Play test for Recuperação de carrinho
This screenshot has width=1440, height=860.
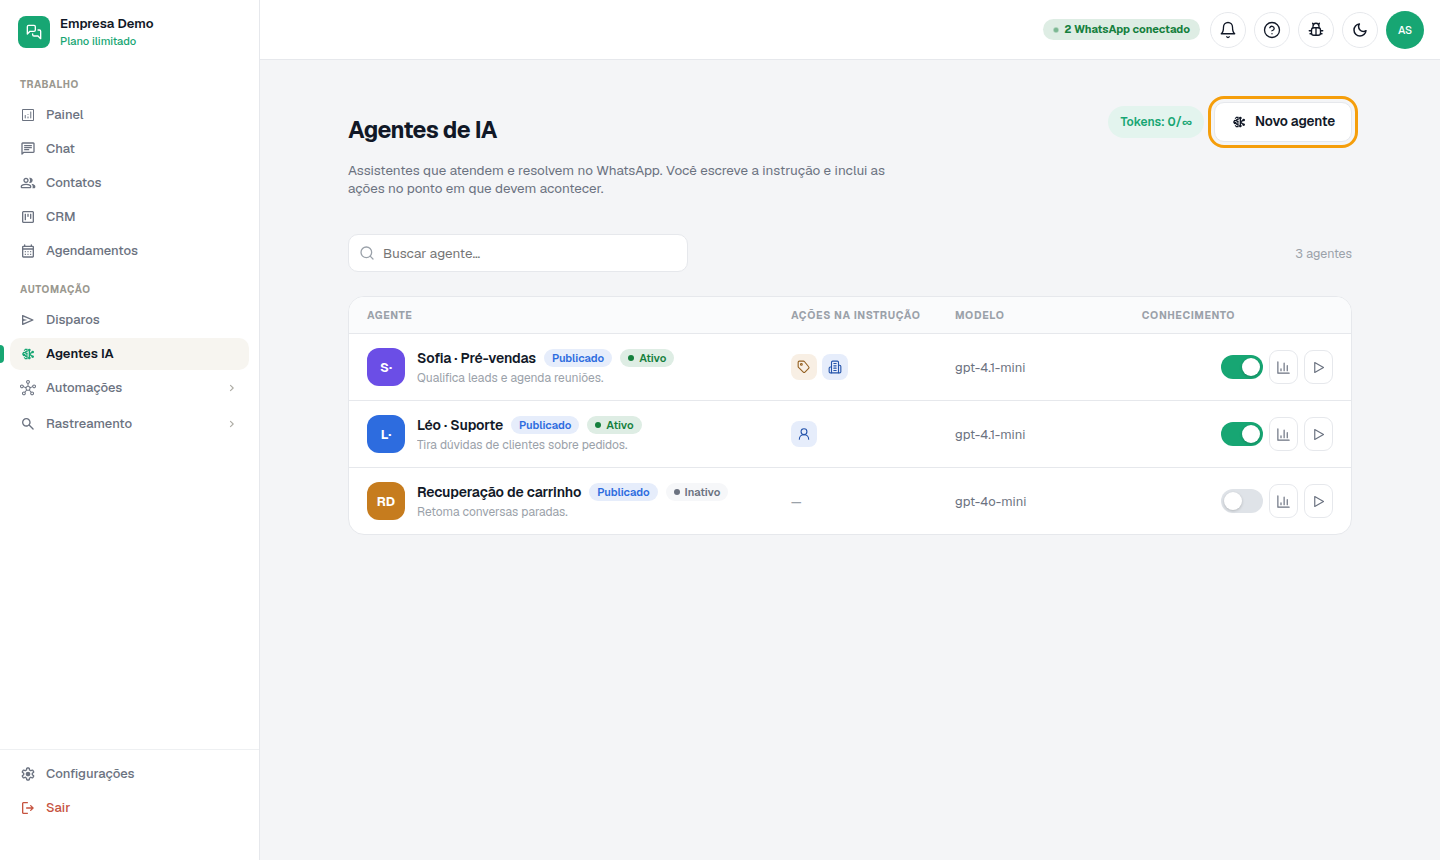(1319, 501)
